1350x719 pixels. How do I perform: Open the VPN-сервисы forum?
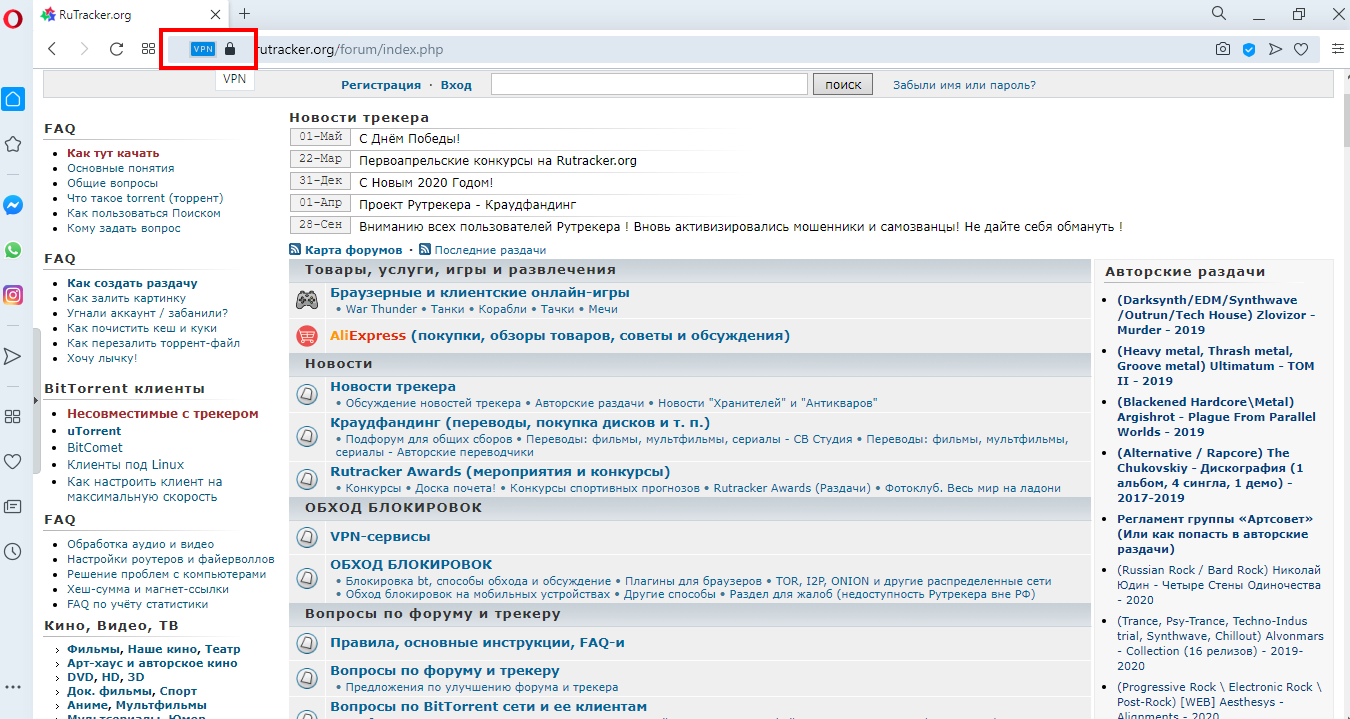coord(380,536)
